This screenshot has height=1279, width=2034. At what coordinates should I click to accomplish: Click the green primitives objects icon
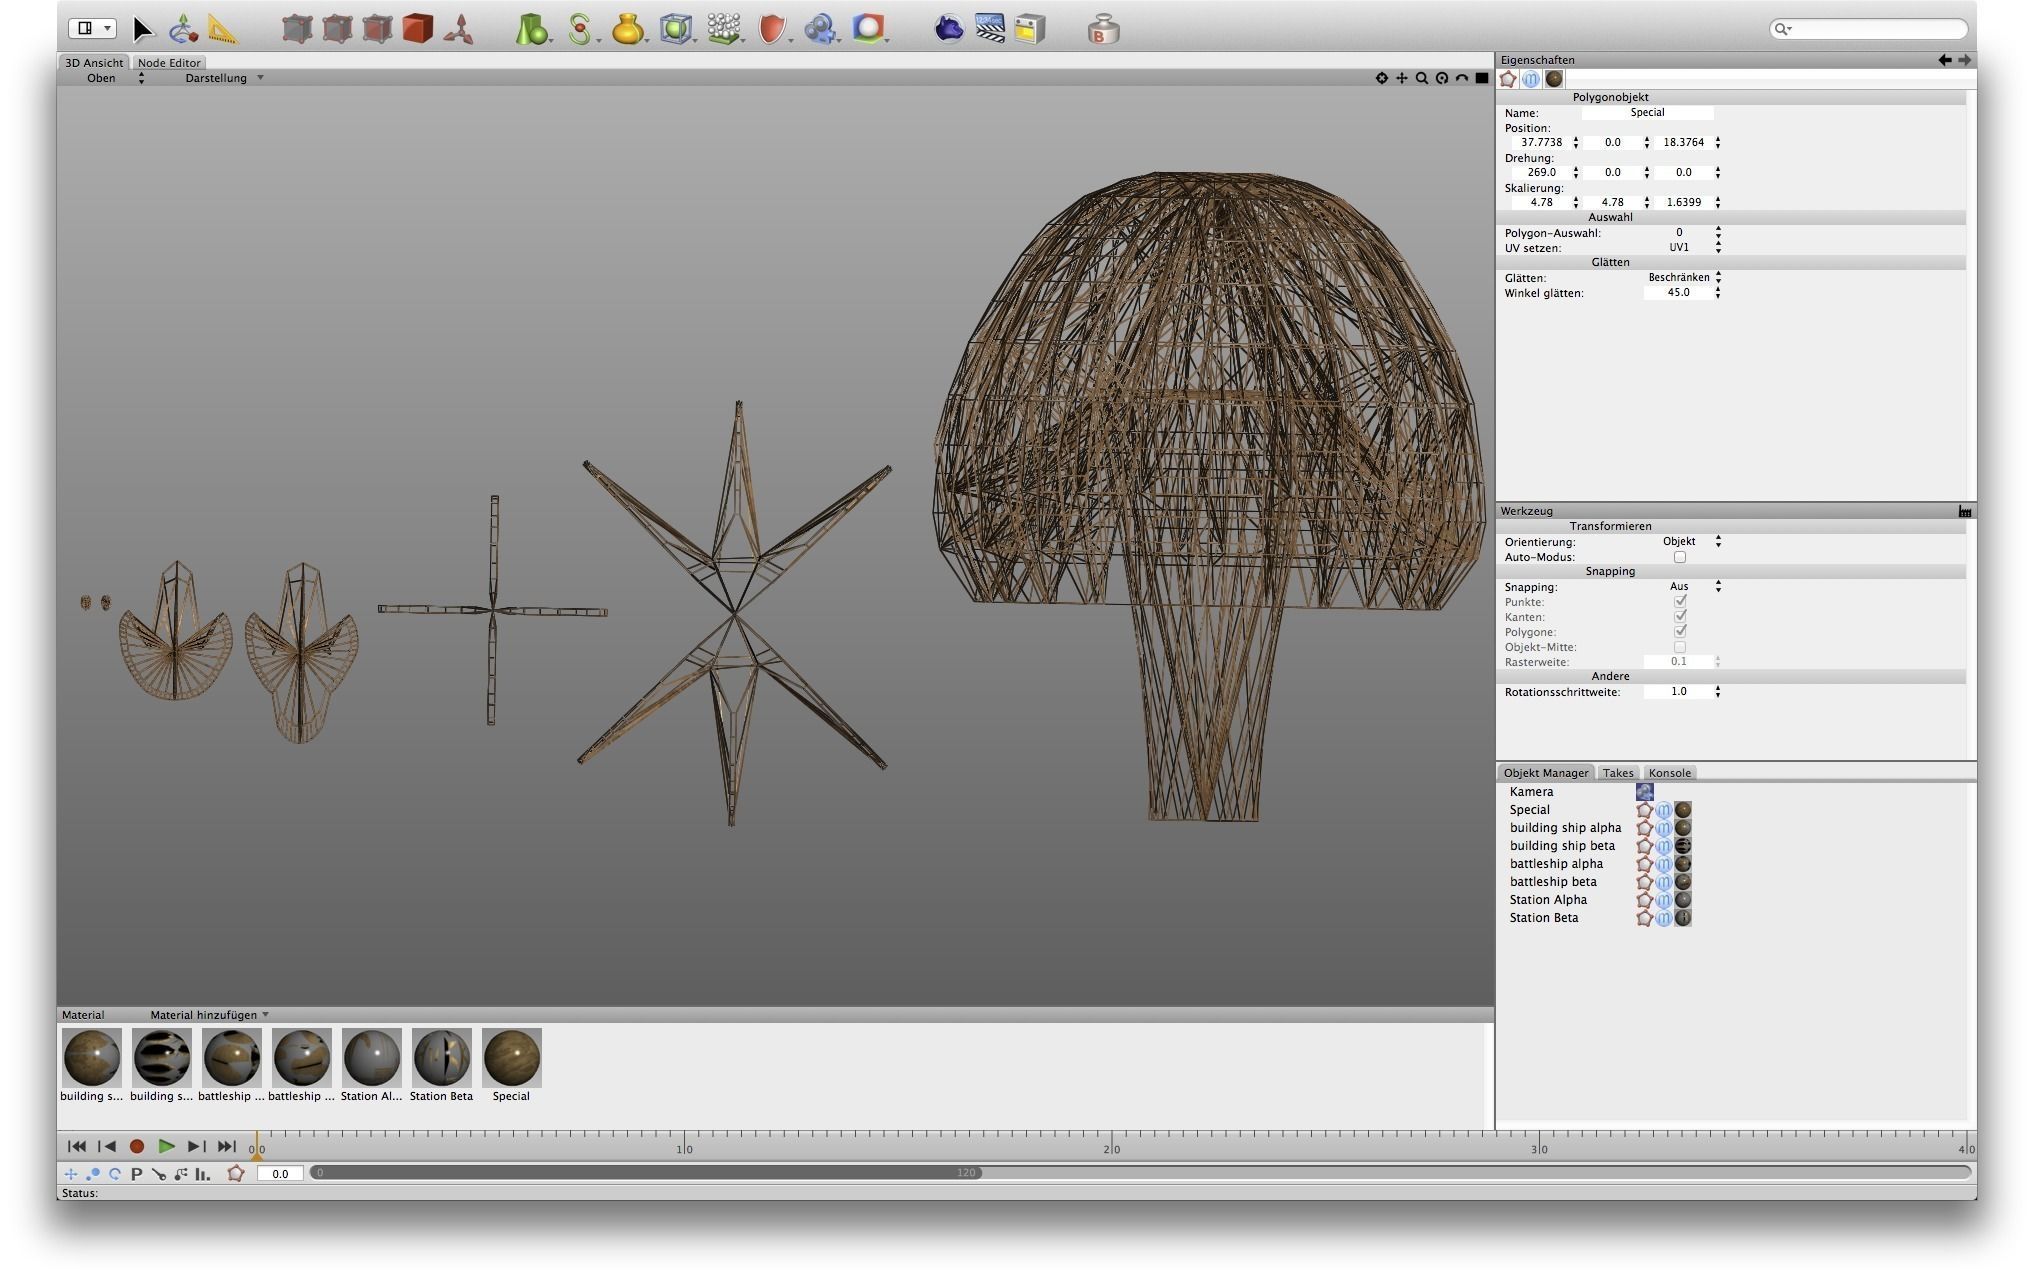pos(531,29)
